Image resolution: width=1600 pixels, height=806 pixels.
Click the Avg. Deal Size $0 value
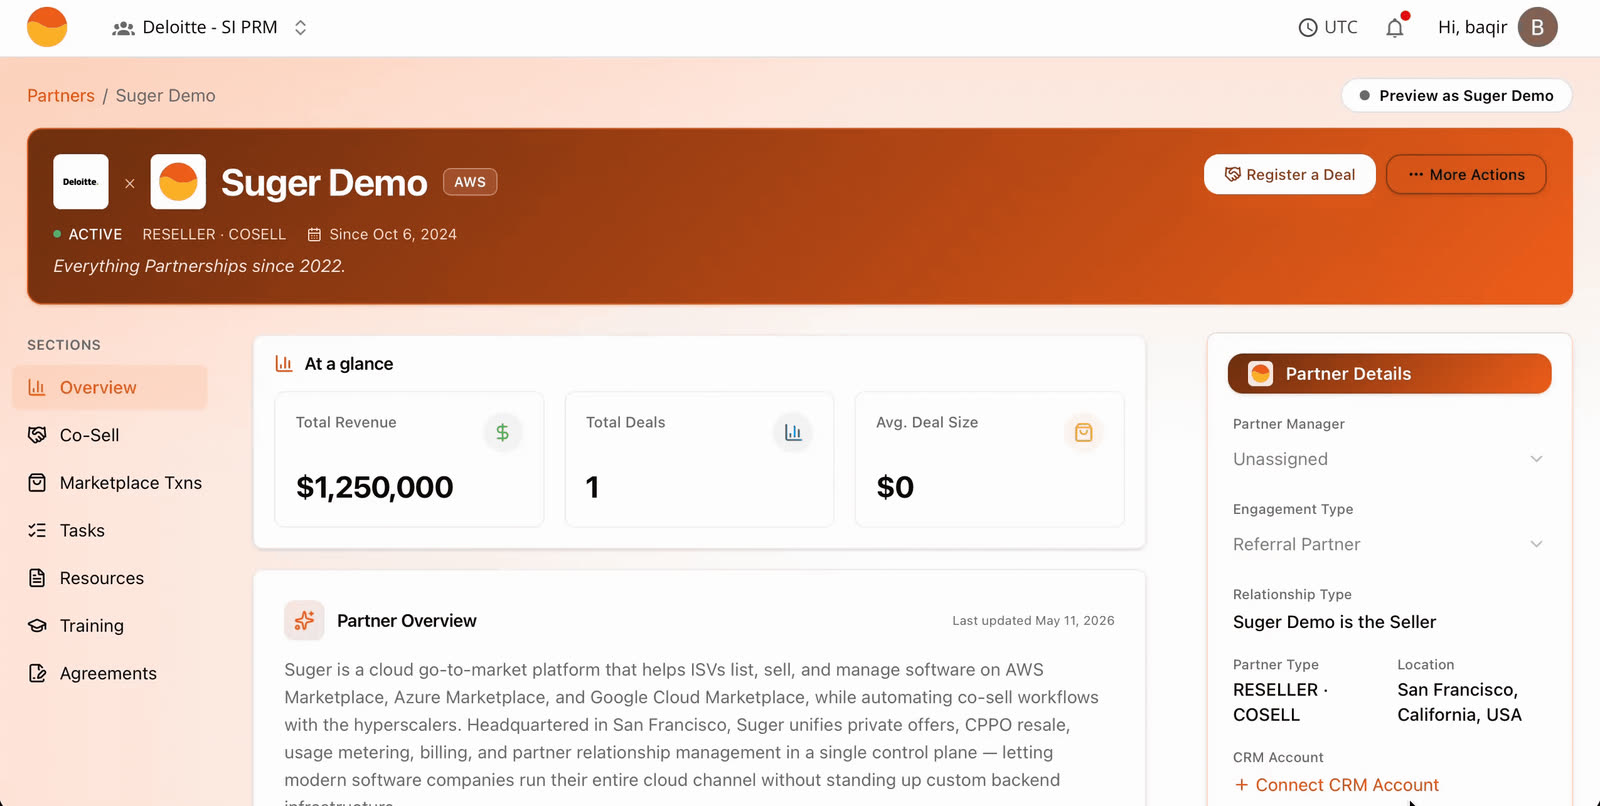[895, 487]
